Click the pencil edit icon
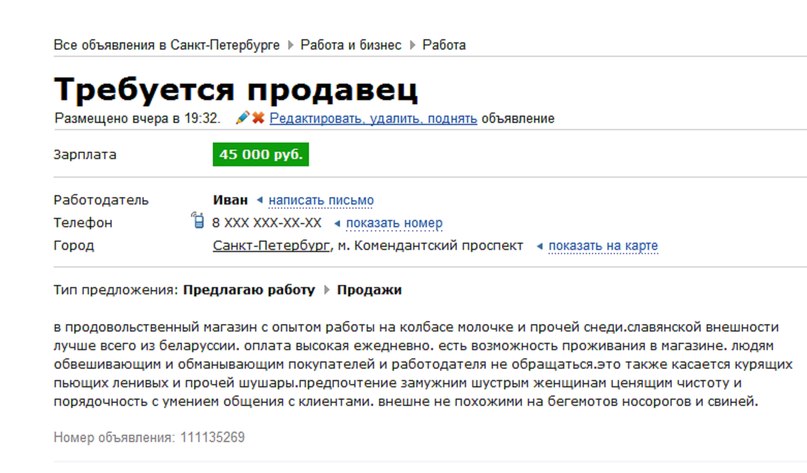 [242, 118]
